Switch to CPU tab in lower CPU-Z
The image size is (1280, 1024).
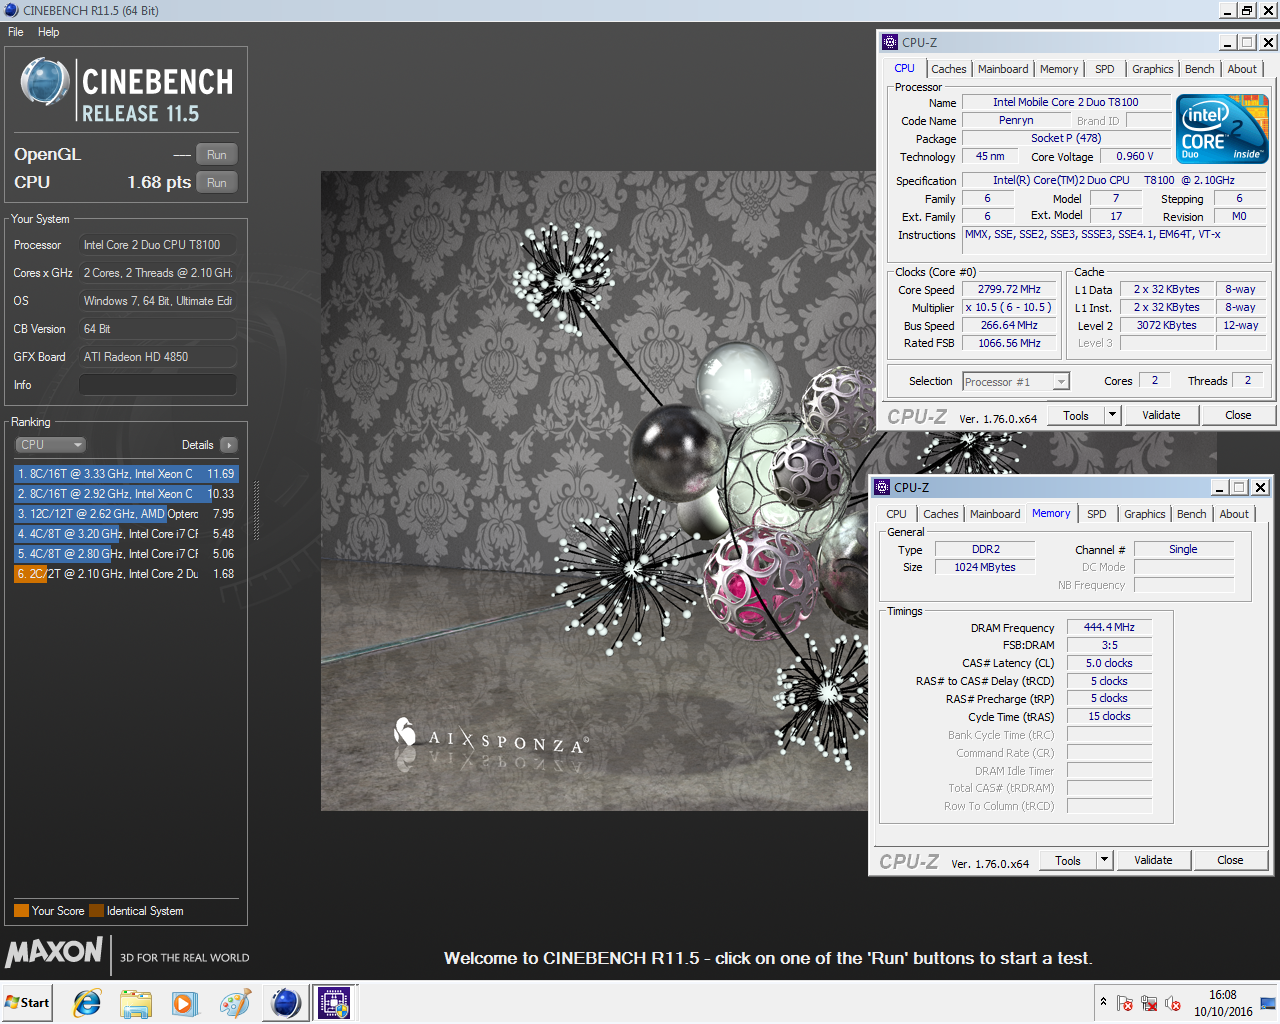[x=896, y=514]
